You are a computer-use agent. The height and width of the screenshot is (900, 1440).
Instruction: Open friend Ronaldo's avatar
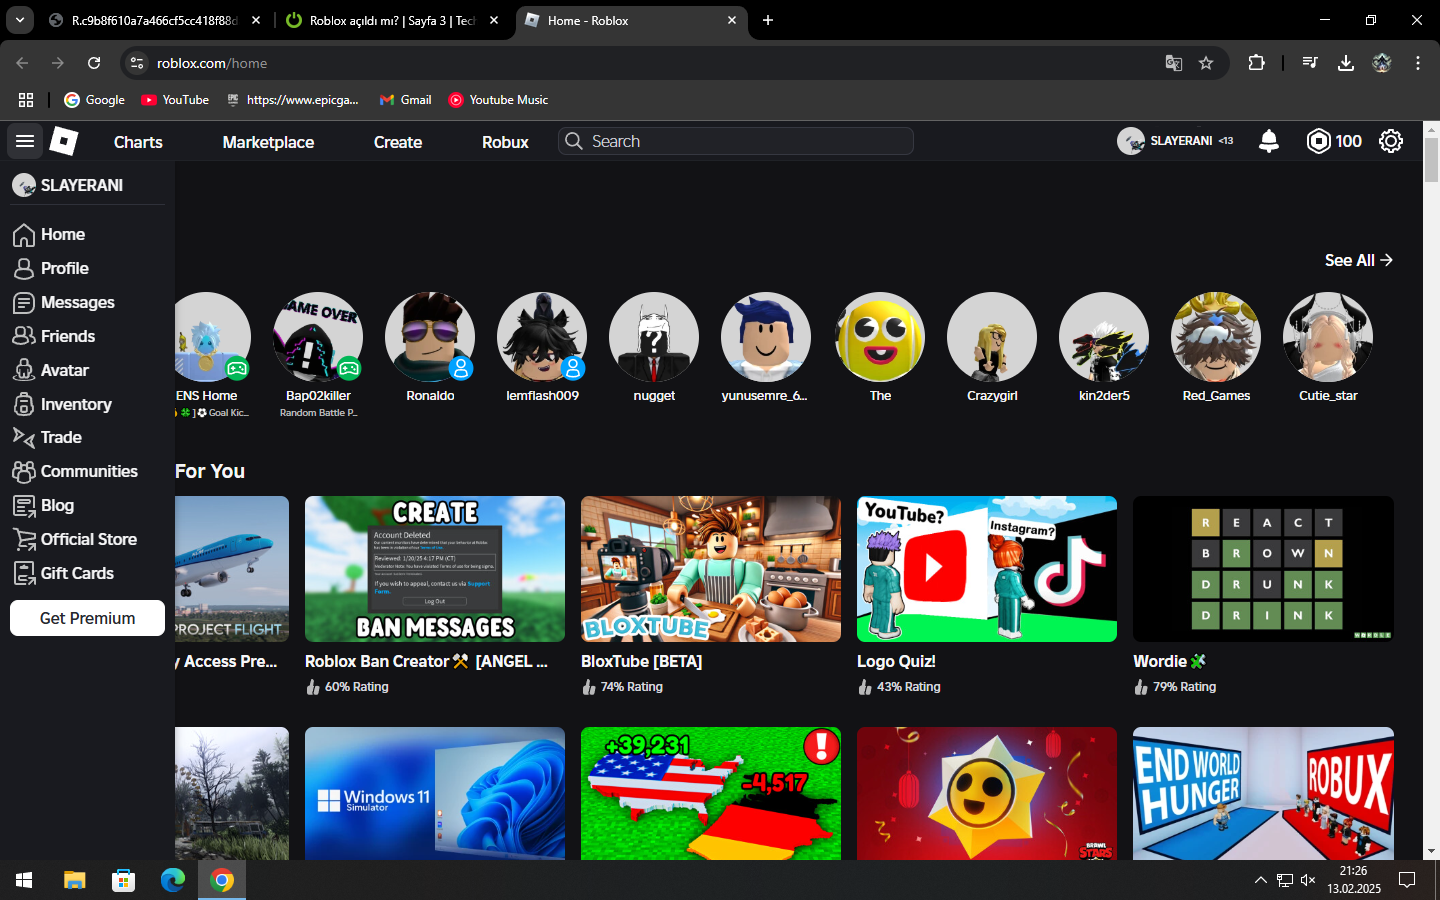point(430,337)
